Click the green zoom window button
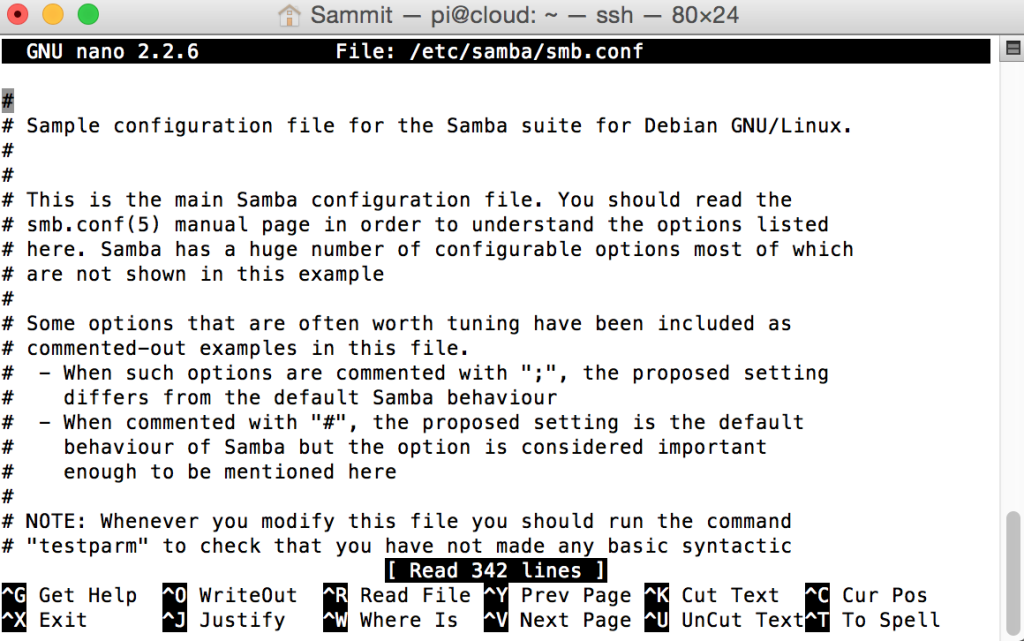1024x641 pixels. (88, 14)
